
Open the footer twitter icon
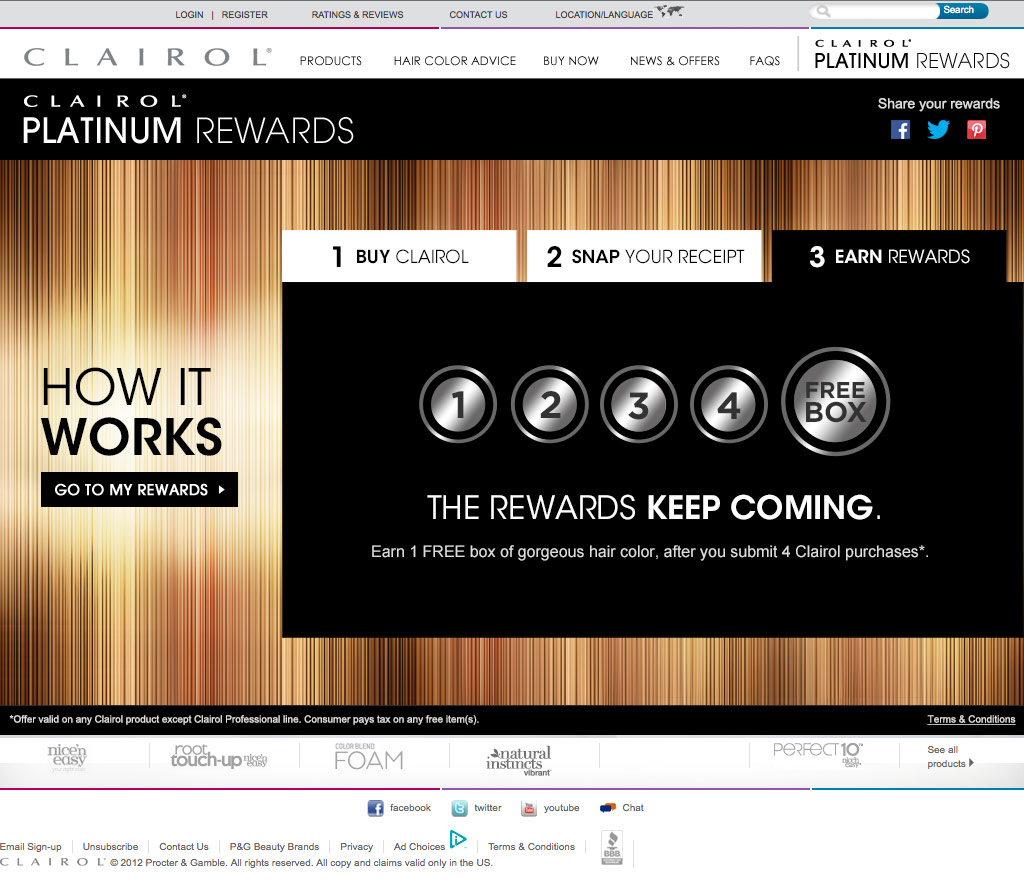pos(459,808)
